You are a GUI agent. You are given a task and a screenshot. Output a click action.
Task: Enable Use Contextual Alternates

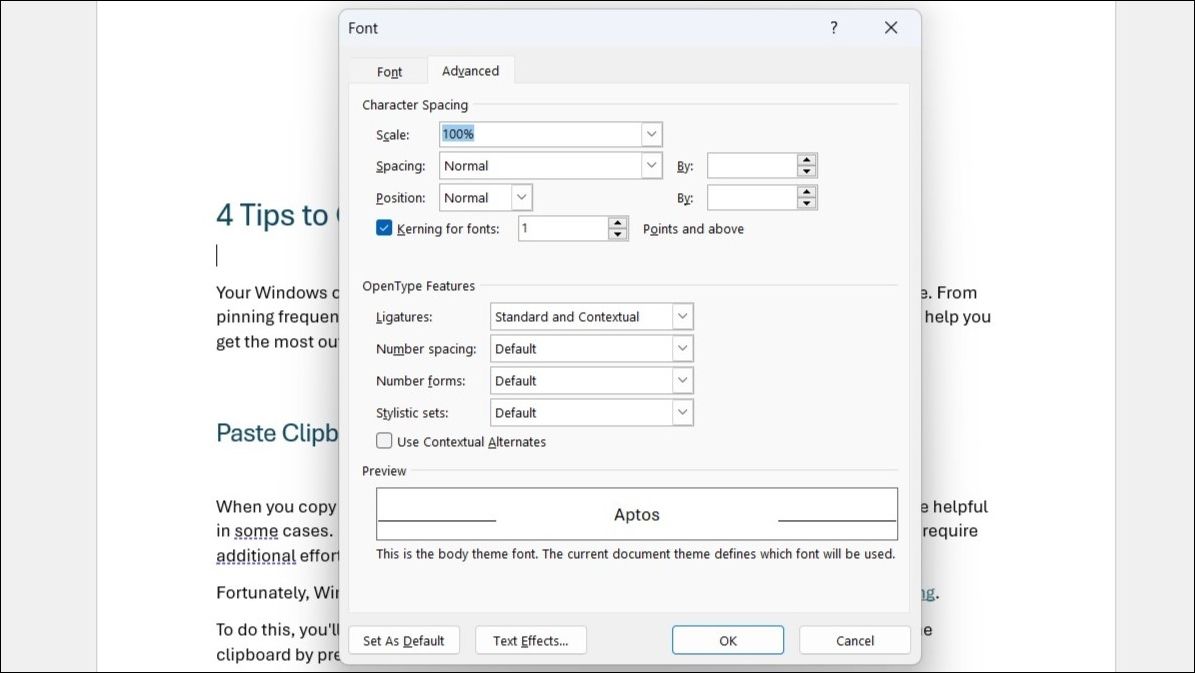pyautogui.click(x=383, y=441)
